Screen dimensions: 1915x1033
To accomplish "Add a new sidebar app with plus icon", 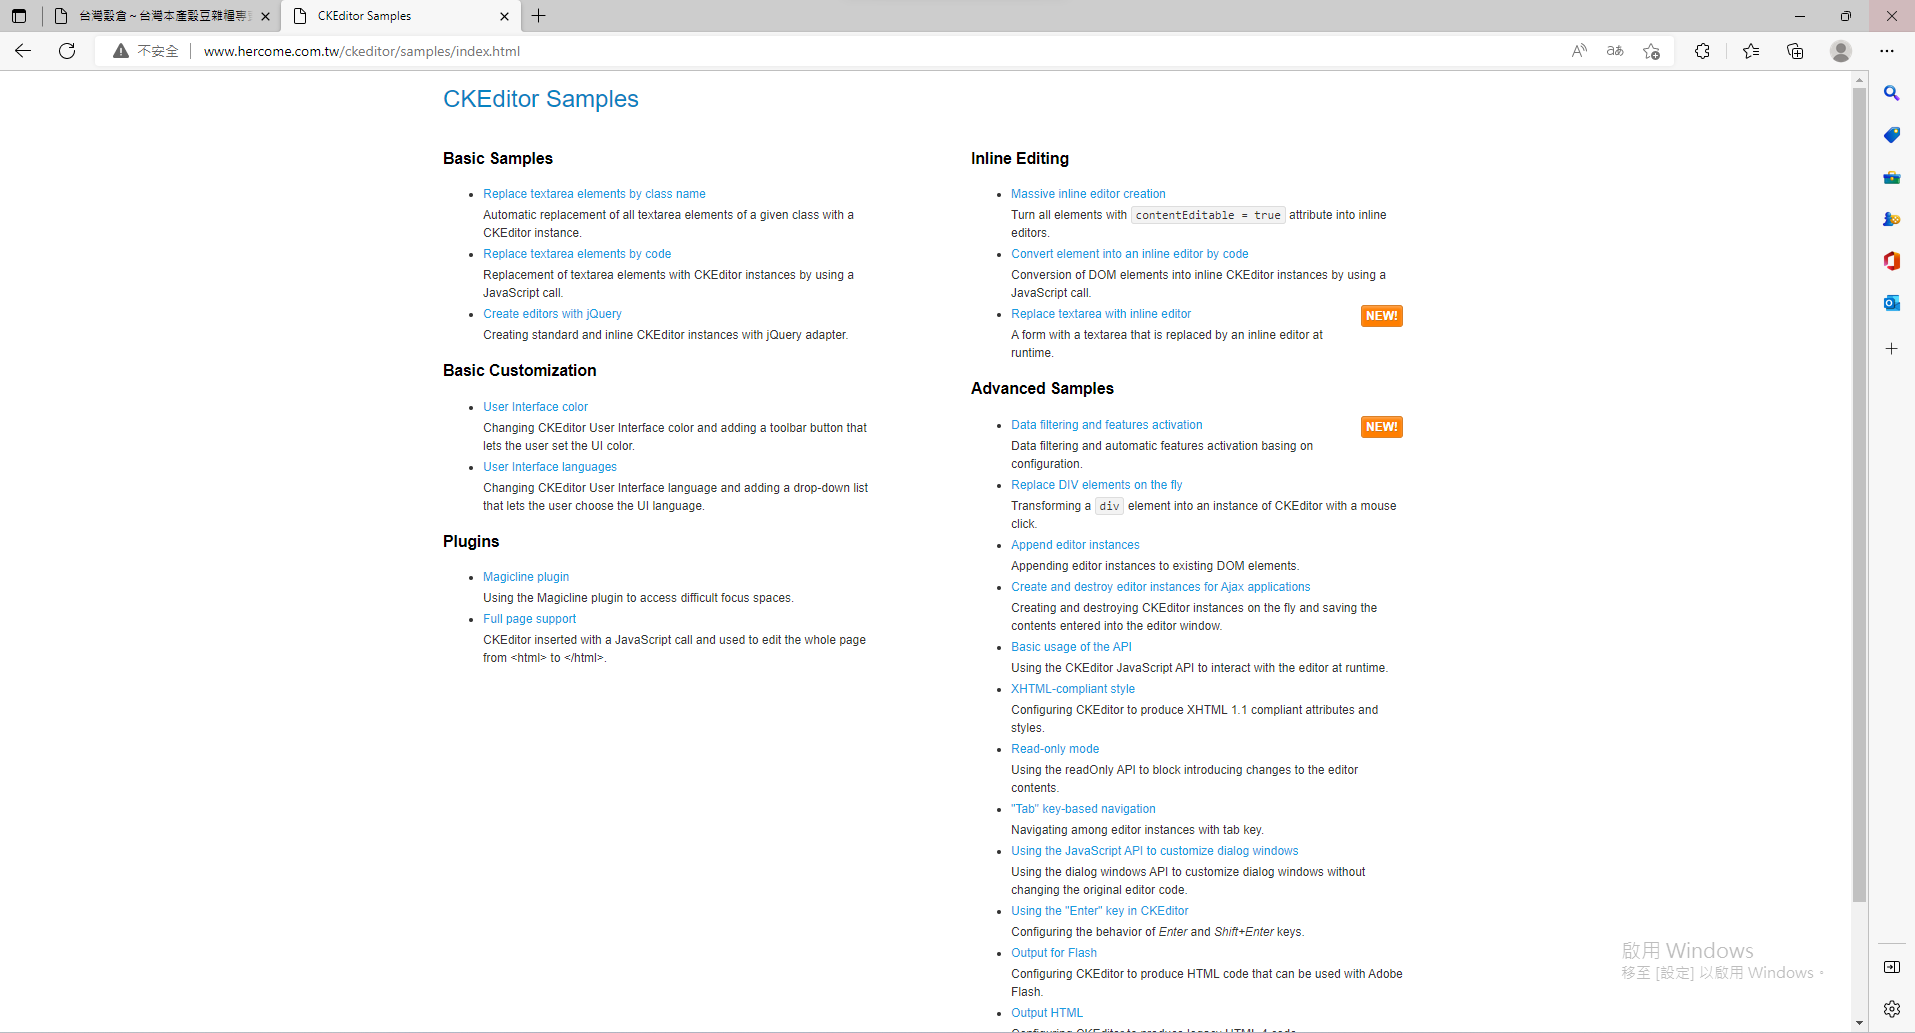I will 1891,349.
